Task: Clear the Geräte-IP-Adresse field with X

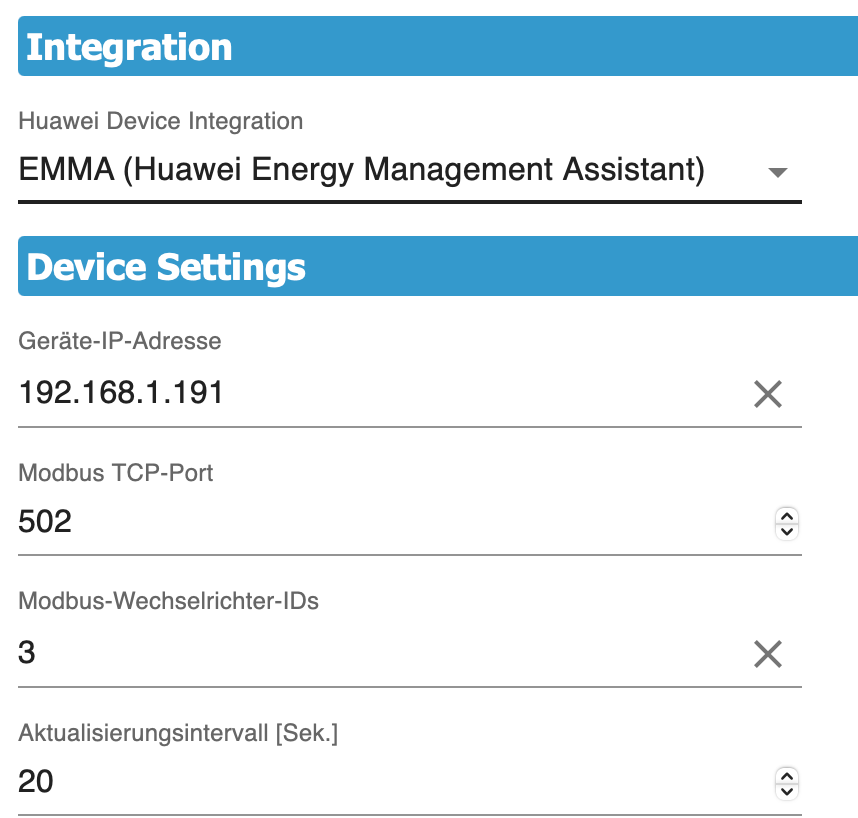Action: (x=767, y=394)
